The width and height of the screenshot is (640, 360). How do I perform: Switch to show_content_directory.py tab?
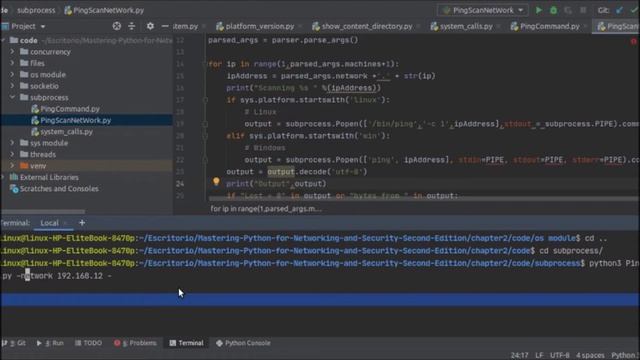(x=366, y=26)
